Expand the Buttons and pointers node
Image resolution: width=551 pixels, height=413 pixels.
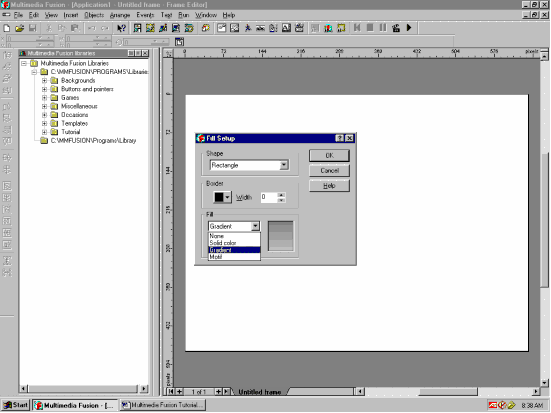pos(44,89)
